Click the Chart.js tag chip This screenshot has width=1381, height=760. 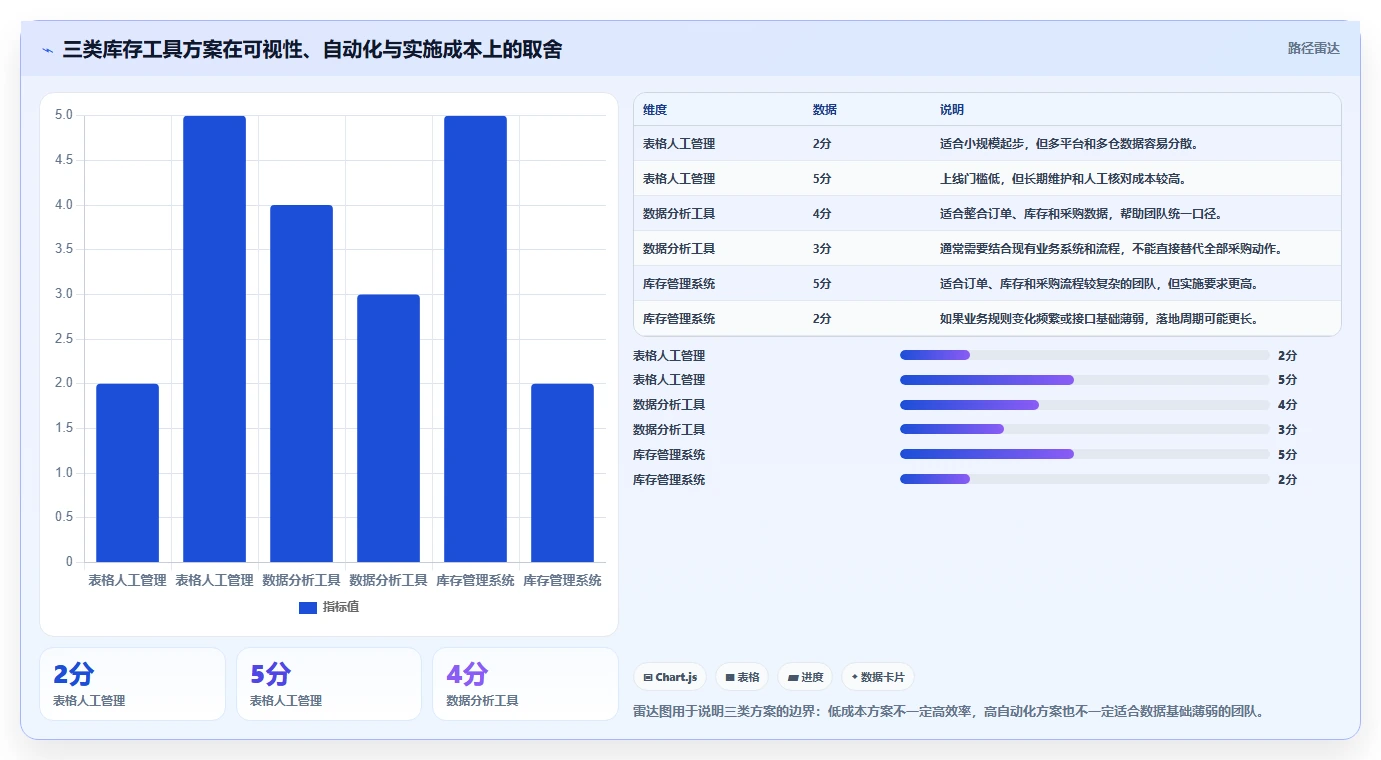pyautogui.click(x=670, y=677)
